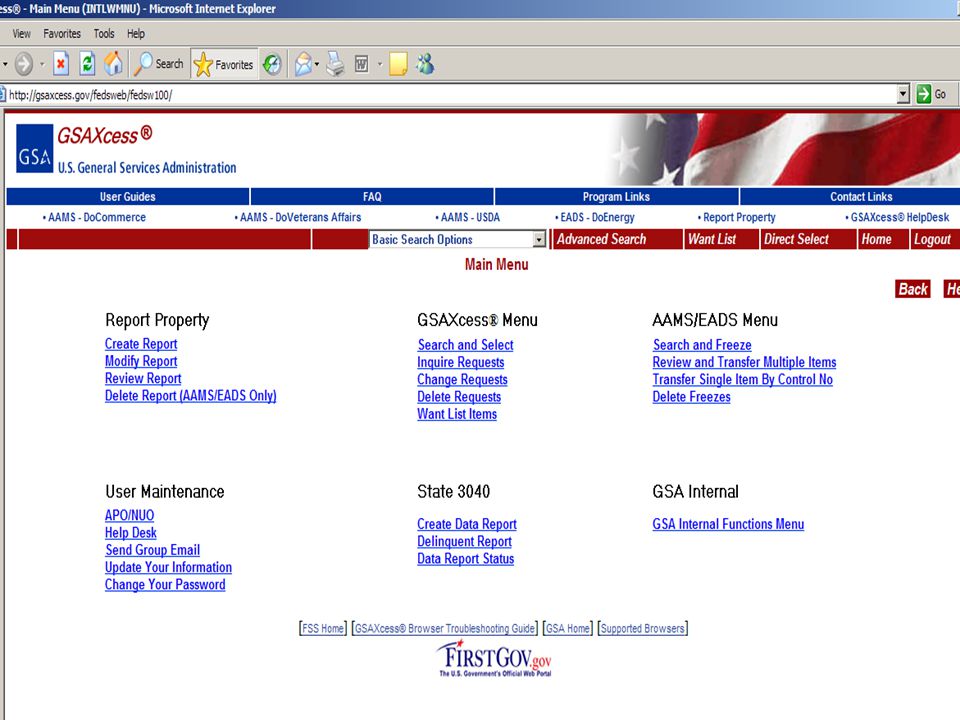Viewport: 960px width, 720px height.
Task: Open browsing History icon
Action: click(272, 64)
